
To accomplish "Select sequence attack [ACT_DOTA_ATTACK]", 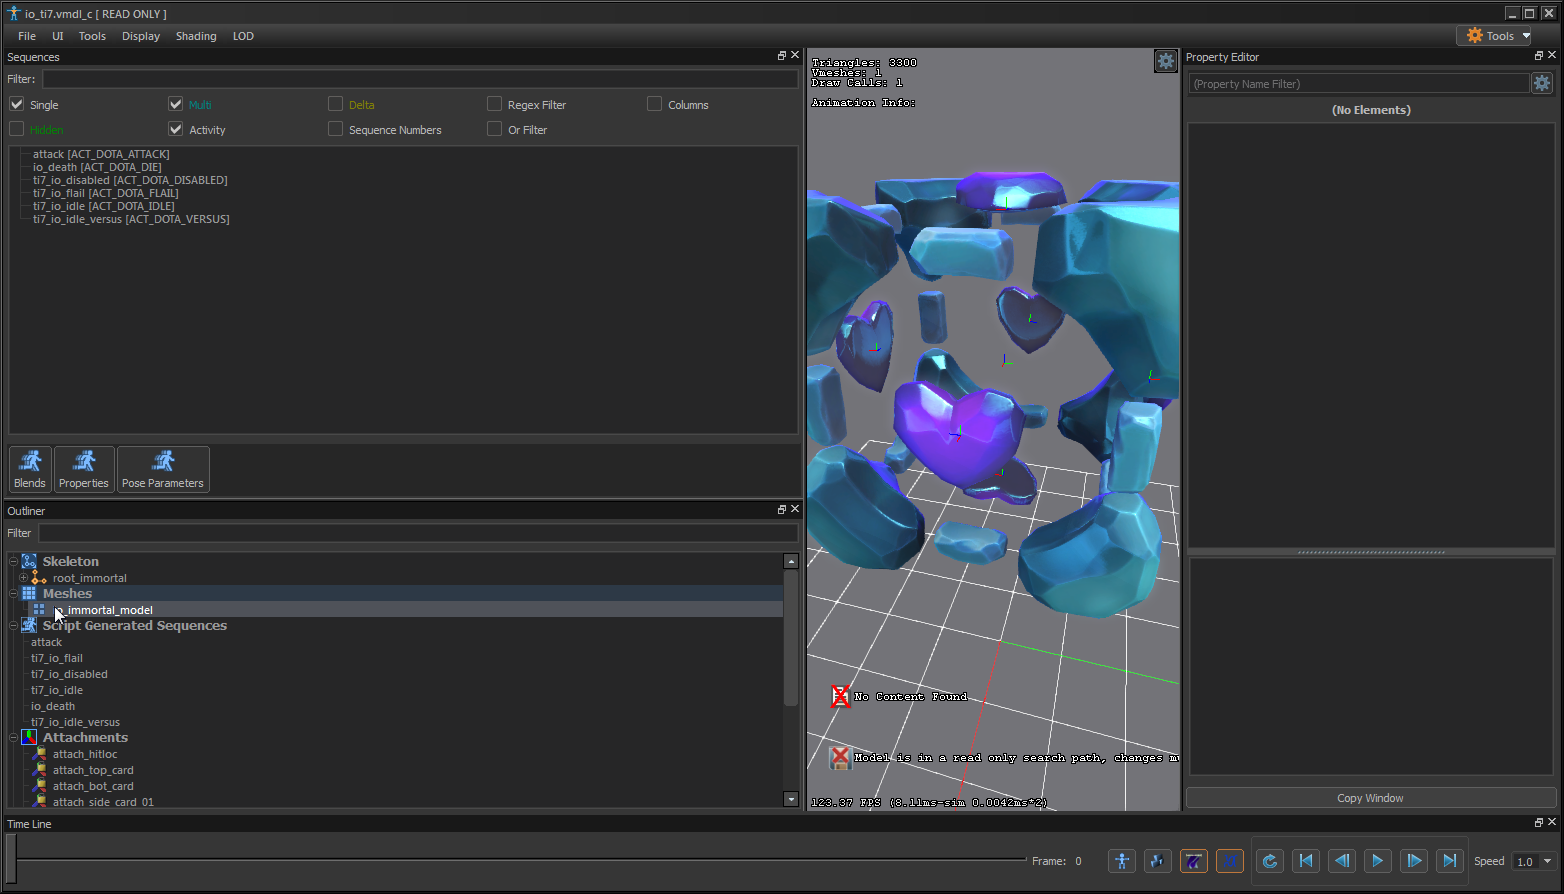I will point(101,154).
